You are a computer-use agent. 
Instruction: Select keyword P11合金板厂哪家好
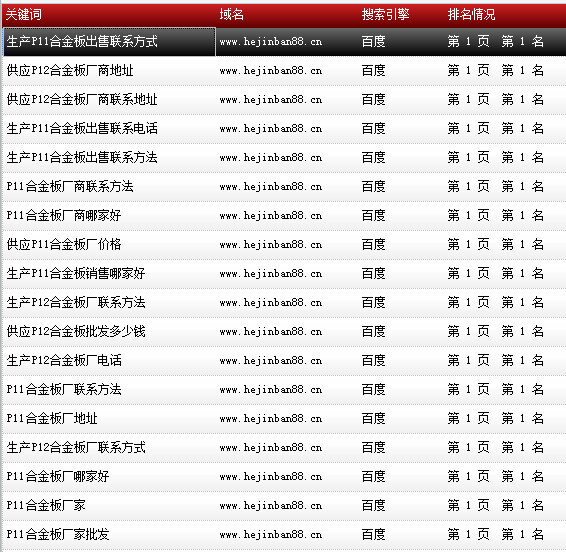tap(58, 477)
